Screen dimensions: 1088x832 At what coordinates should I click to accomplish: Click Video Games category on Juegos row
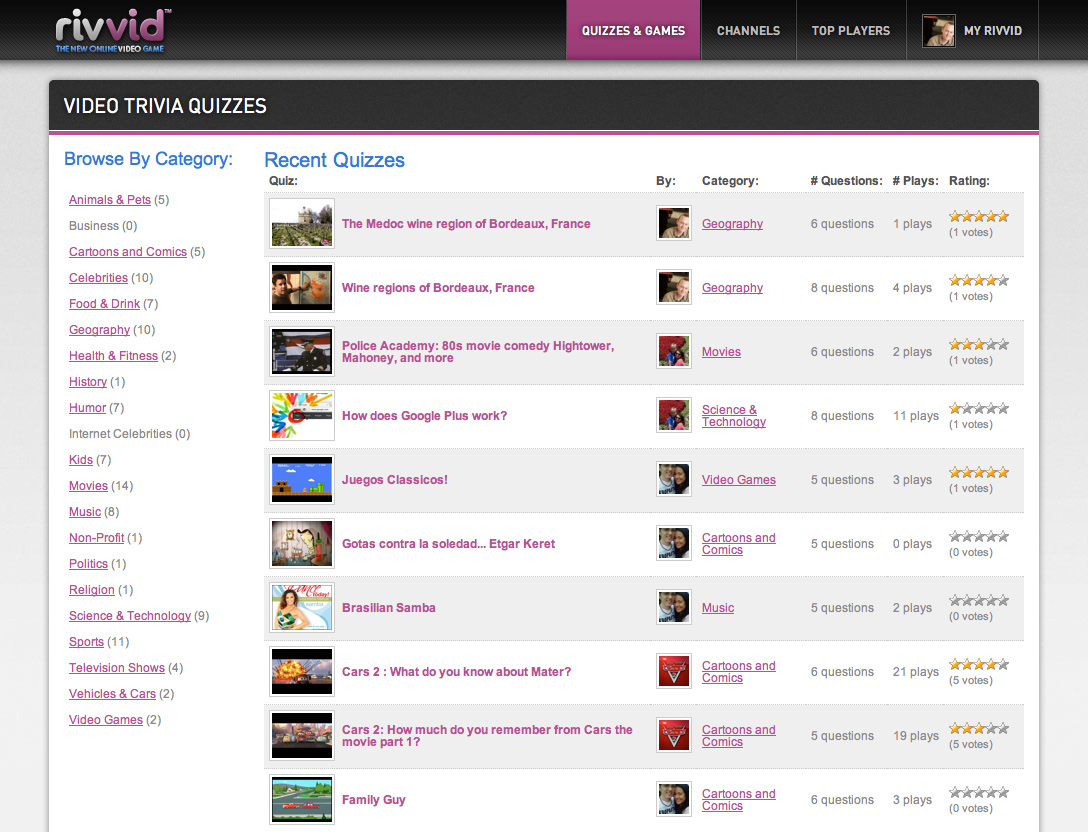(738, 480)
